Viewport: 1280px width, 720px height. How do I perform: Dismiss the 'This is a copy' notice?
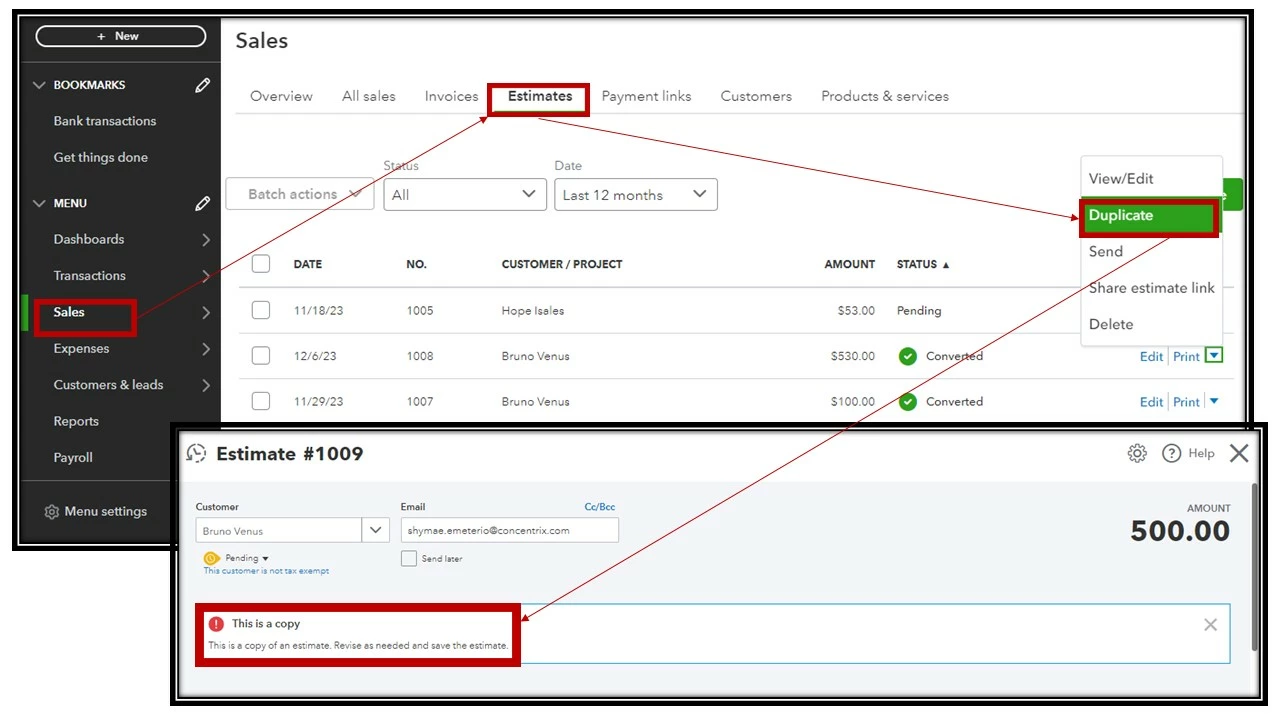[x=1210, y=625]
